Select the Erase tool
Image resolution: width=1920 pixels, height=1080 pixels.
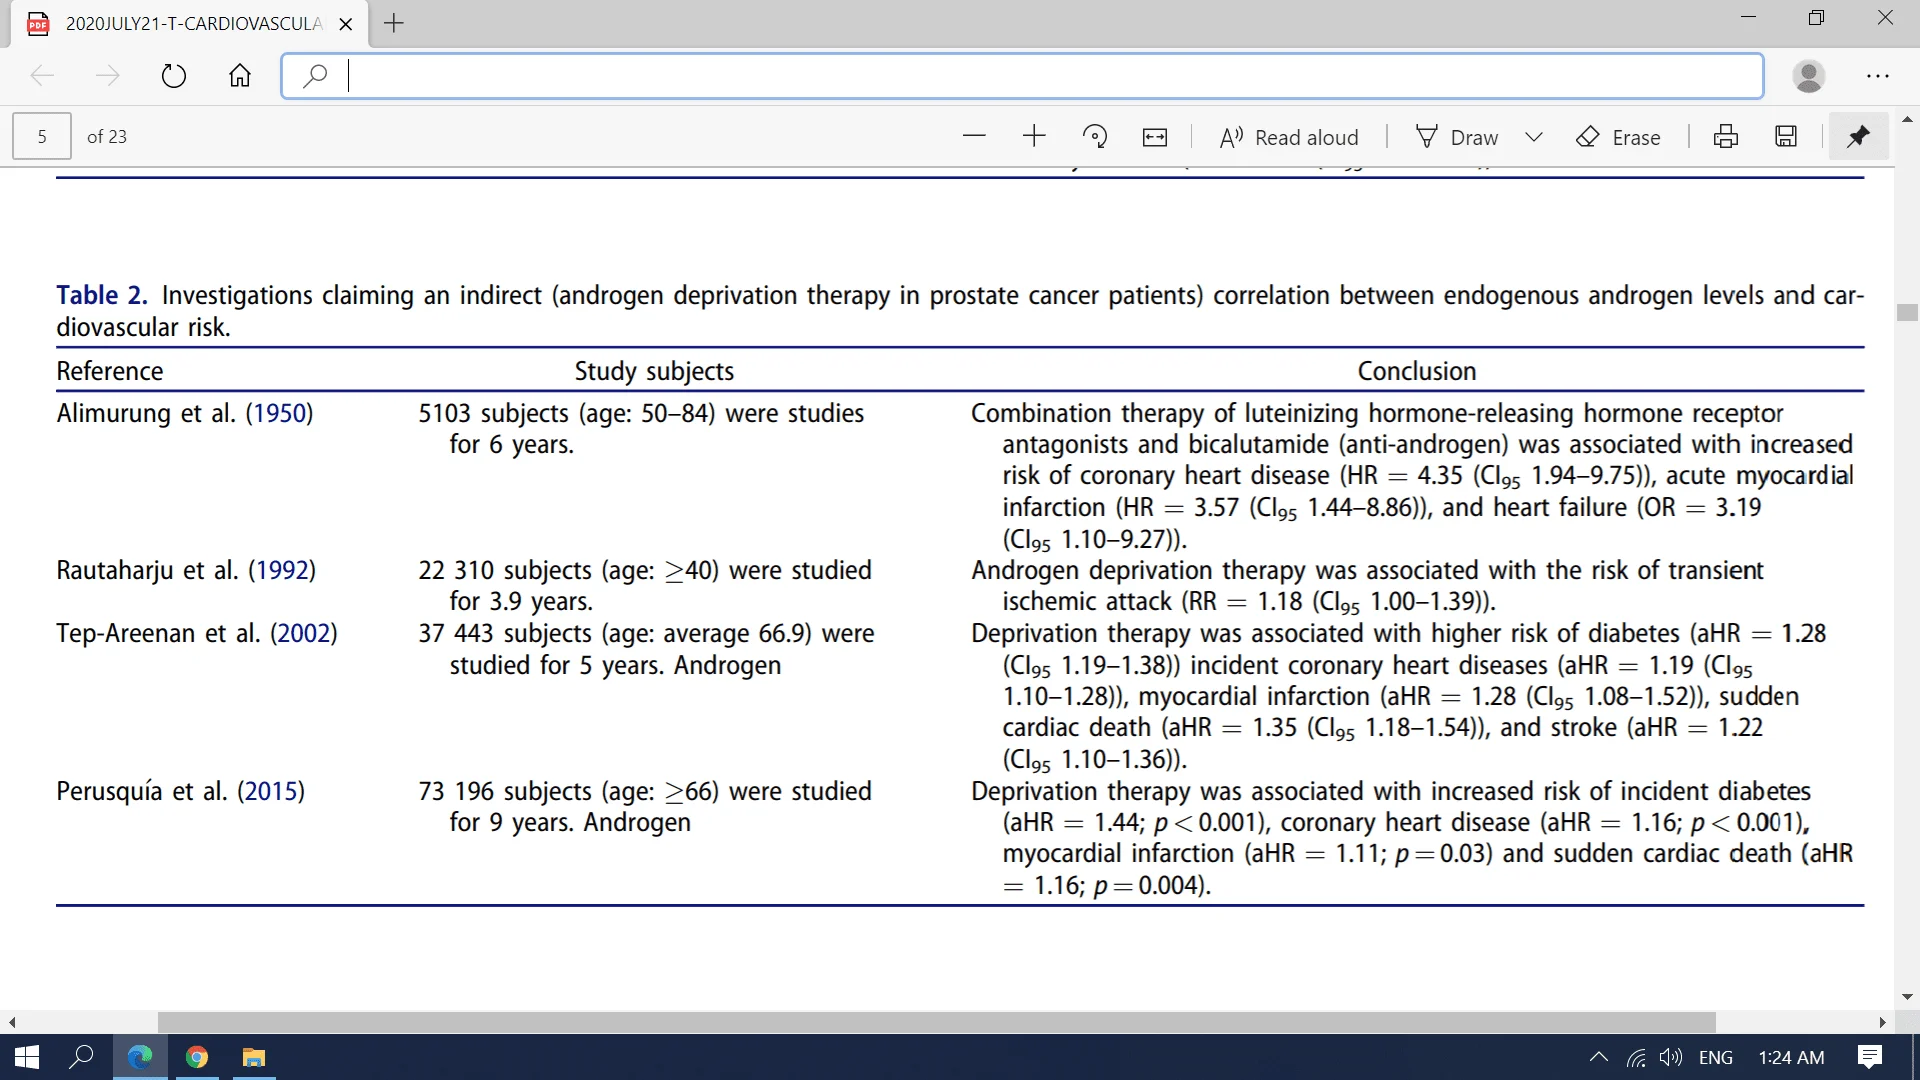point(1618,137)
